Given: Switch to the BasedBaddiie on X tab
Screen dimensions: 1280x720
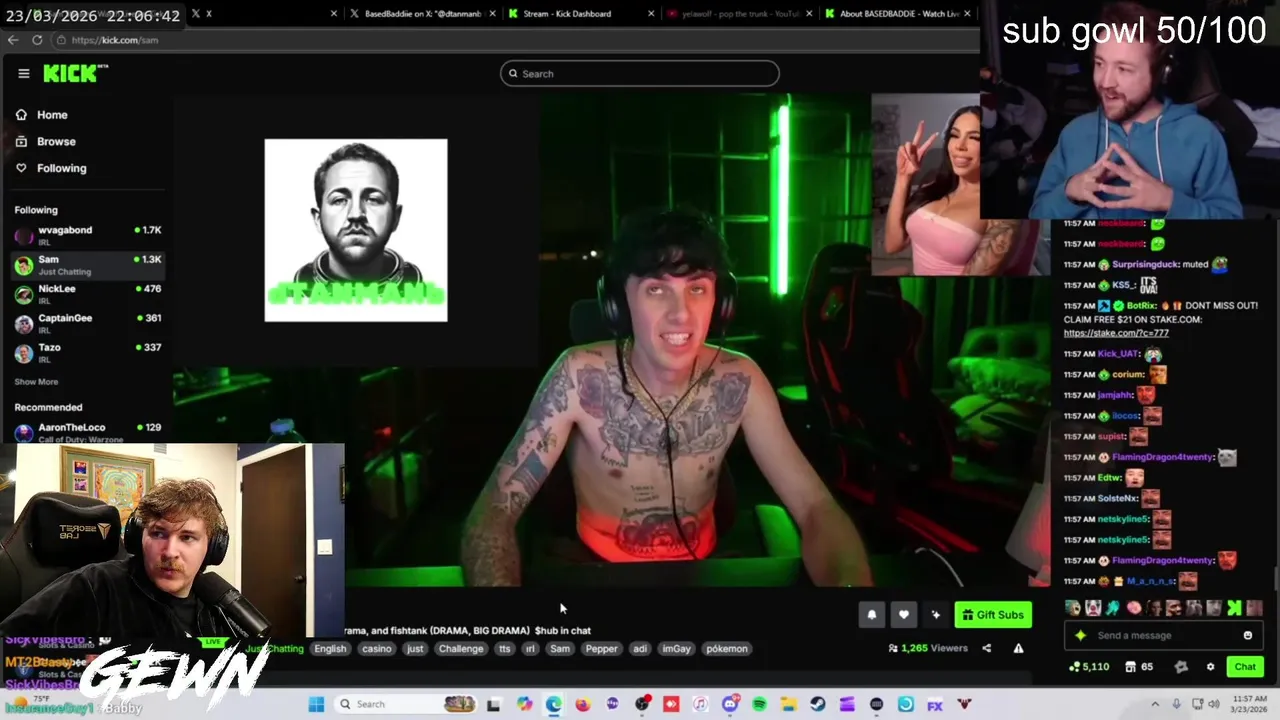Looking at the screenshot, I should coord(422,14).
